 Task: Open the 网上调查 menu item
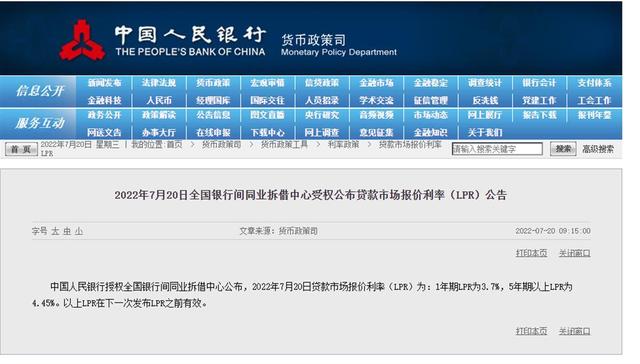coord(322,133)
